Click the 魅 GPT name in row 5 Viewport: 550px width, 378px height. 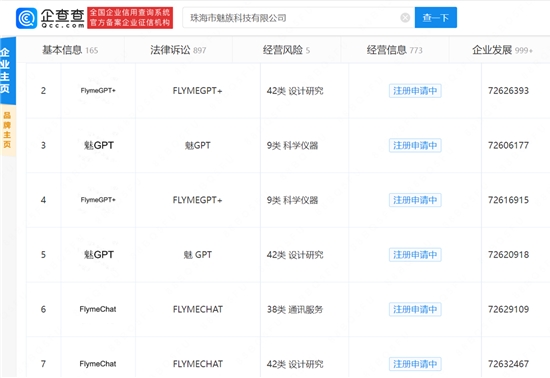coord(197,255)
